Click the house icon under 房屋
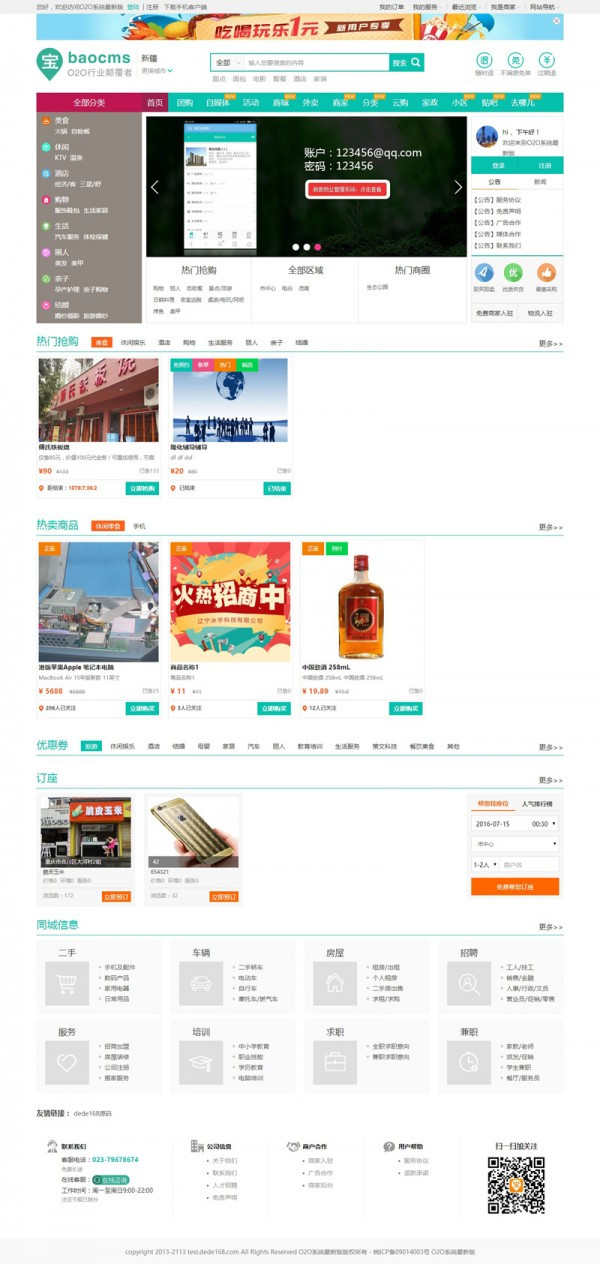600x1264 pixels. tap(335, 983)
